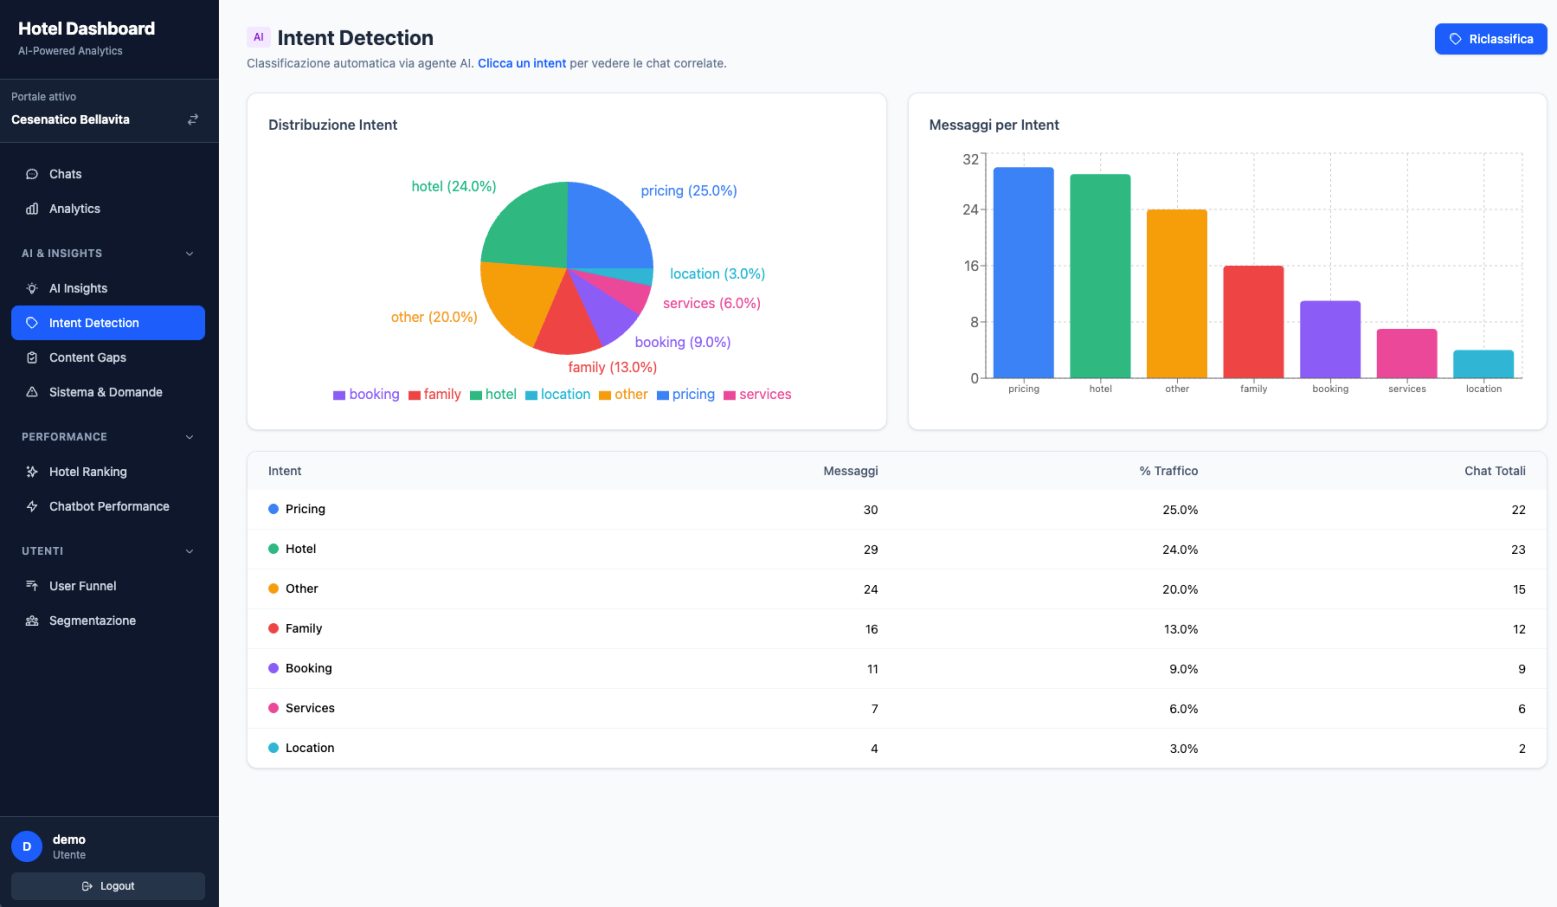Select the Booking row in intent table
Screen dimensions: 1557x907
tap(896, 669)
